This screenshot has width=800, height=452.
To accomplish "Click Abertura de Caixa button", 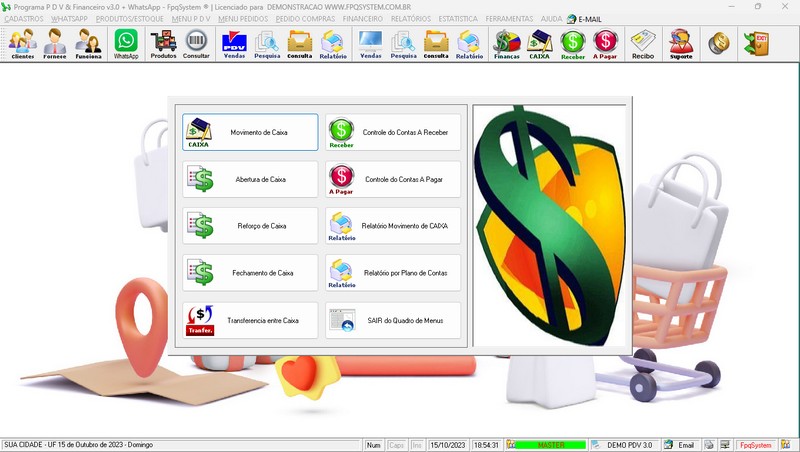I will (x=250, y=179).
